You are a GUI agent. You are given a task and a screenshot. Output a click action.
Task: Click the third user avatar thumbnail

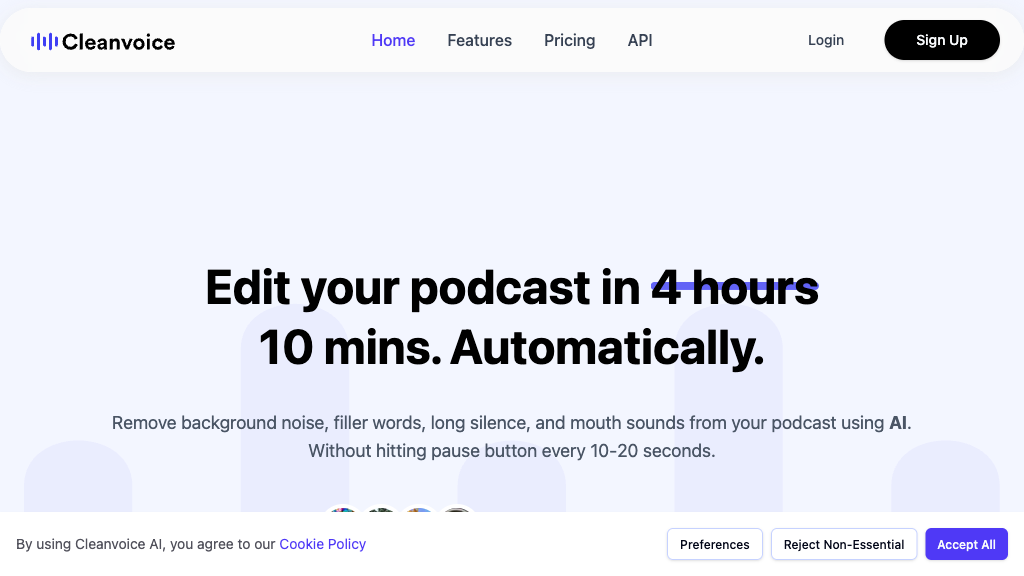[x=419, y=512]
